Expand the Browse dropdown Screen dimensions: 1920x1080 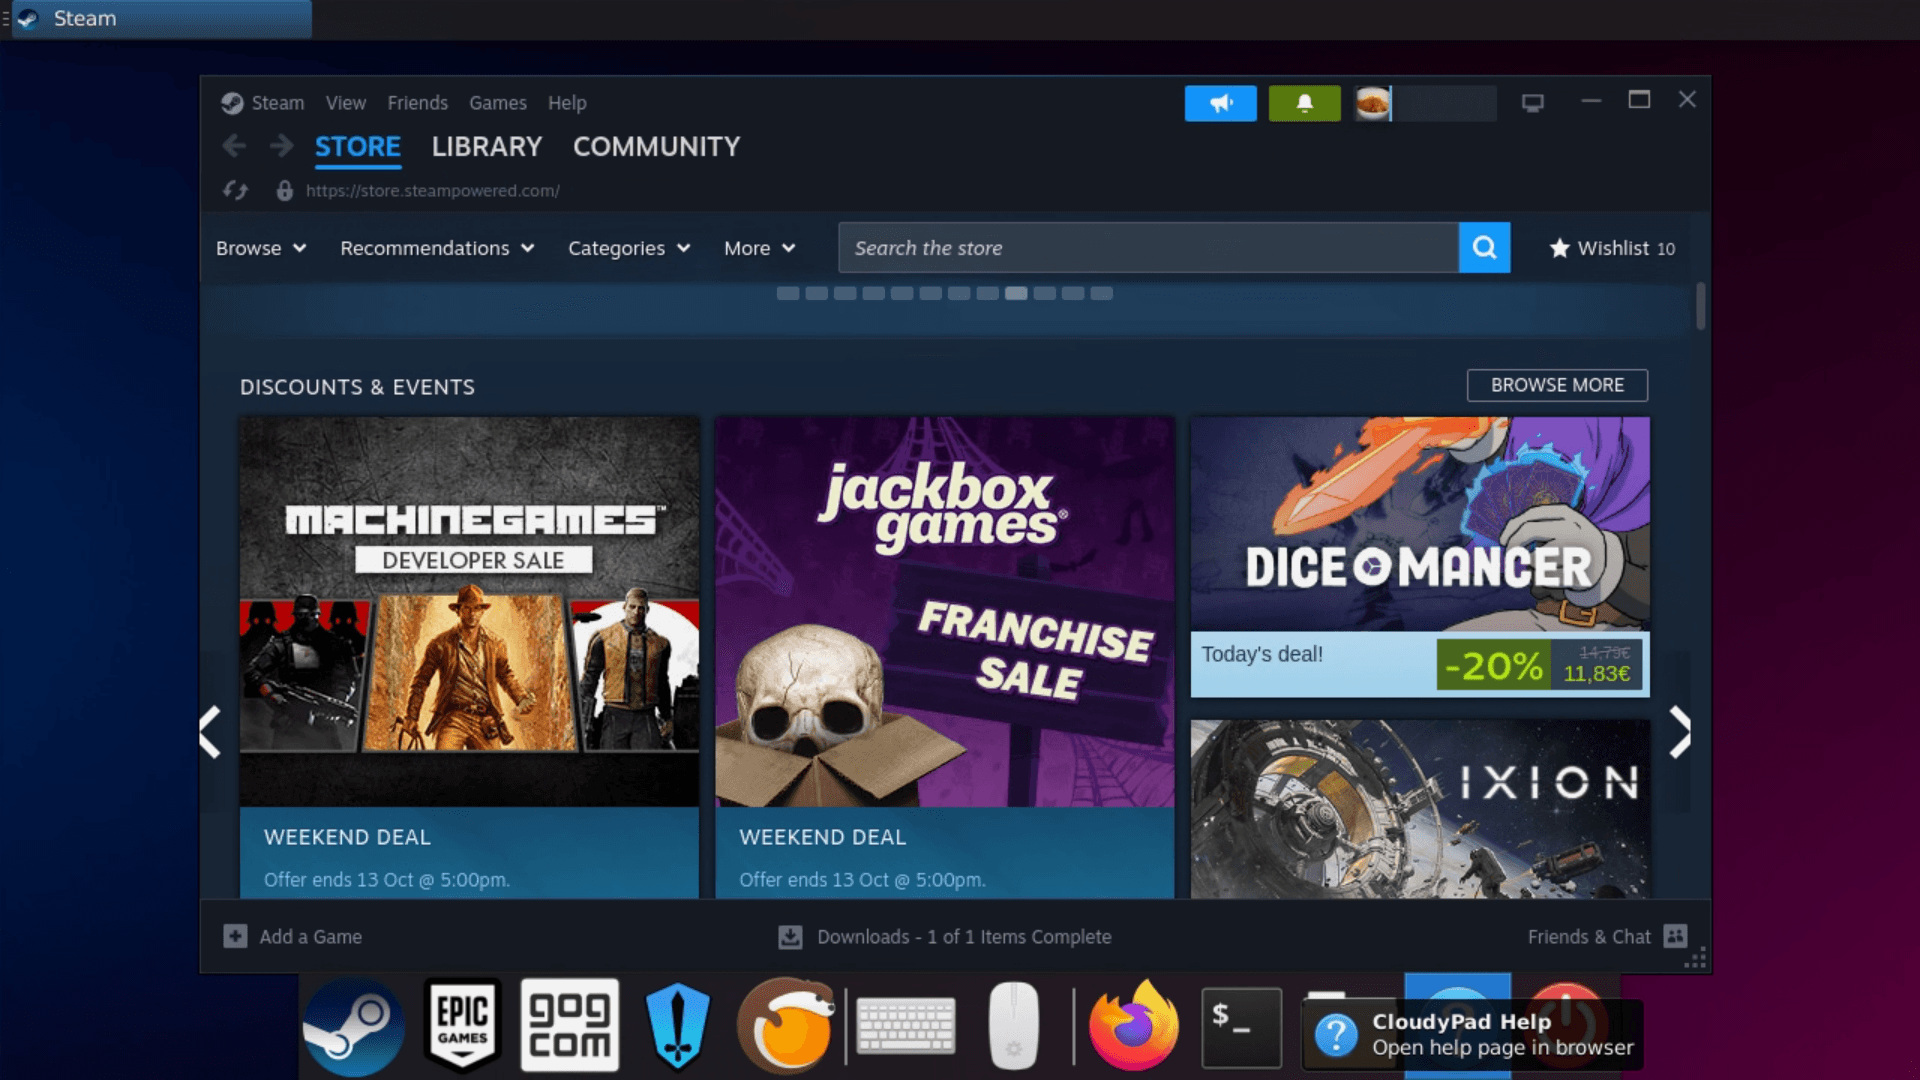click(261, 248)
